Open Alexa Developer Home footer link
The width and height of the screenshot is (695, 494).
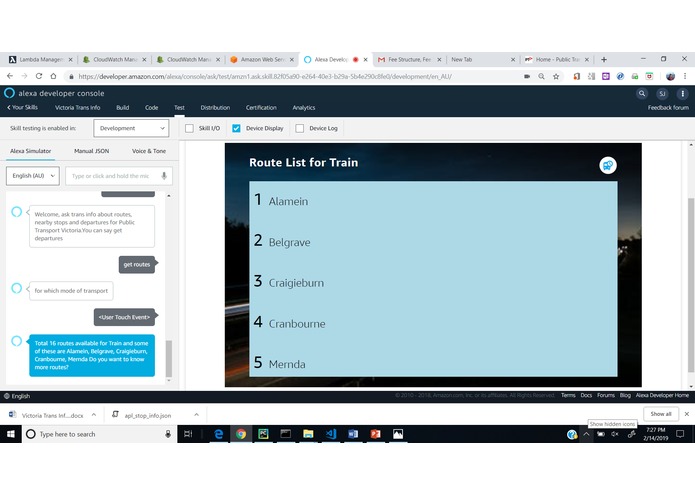click(x=662, y=395)
